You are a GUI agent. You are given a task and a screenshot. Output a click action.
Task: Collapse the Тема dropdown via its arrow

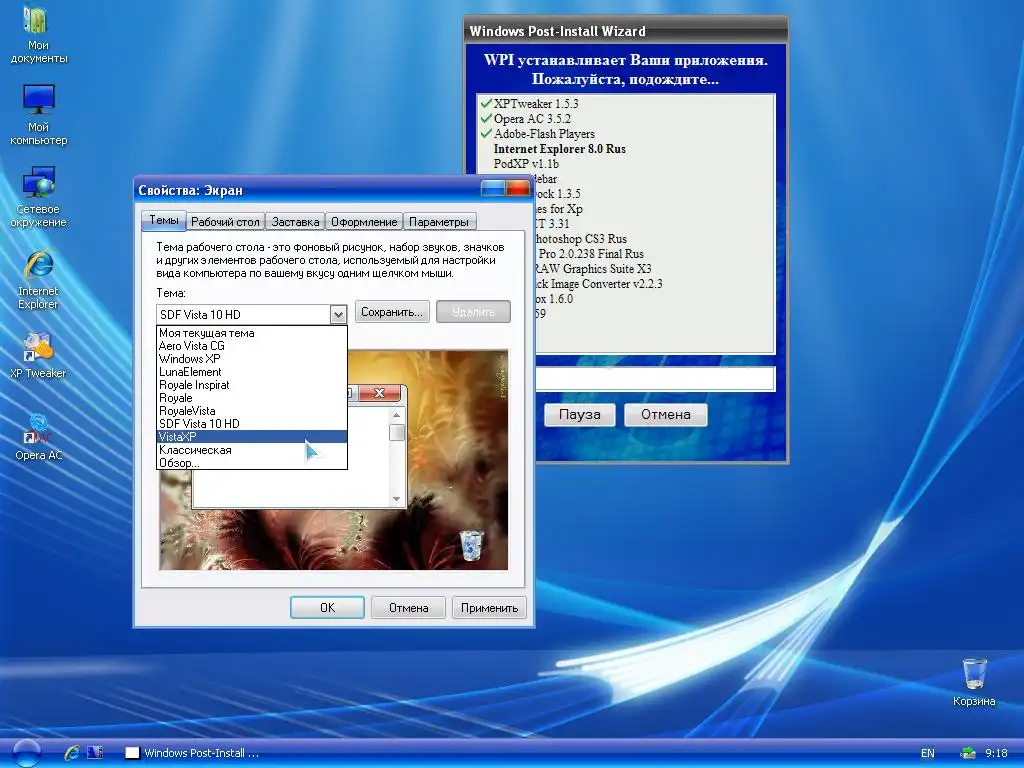pos(338,315)
